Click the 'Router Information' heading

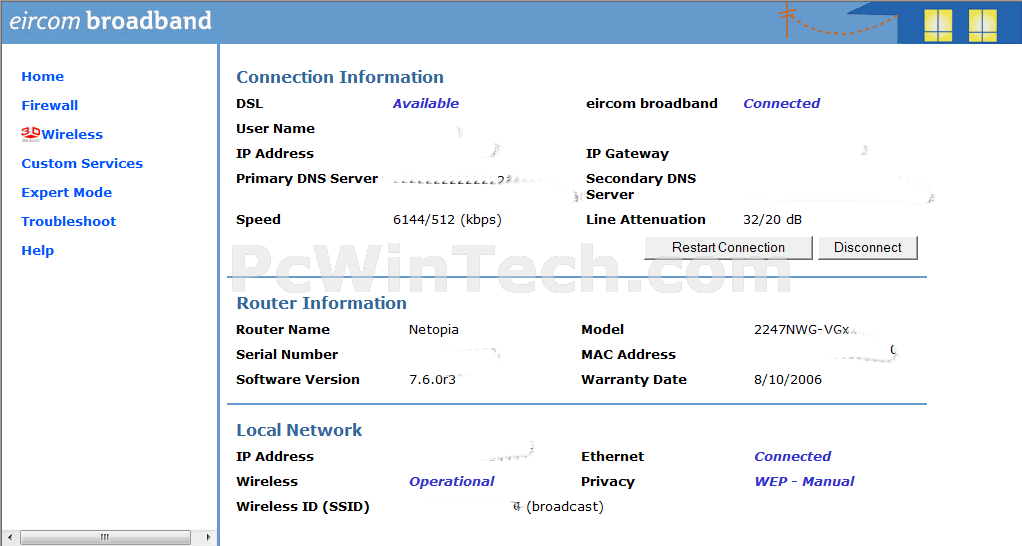321,303
